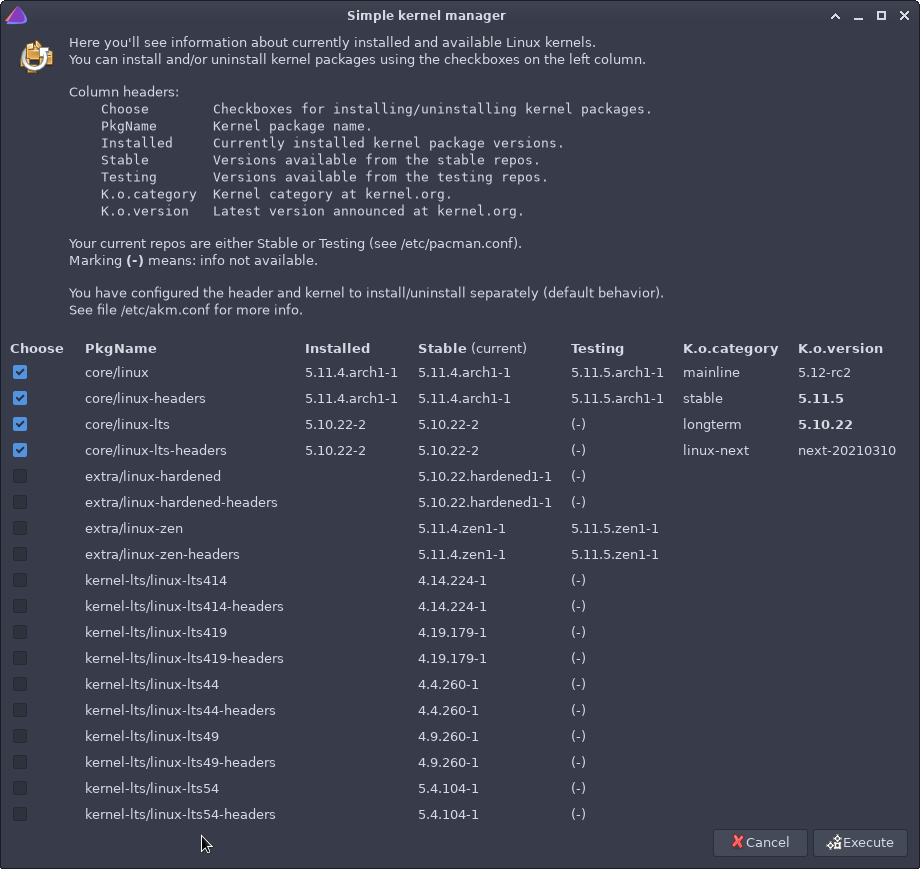Check the kernel-lts/linux-lts419-headers box

click(20, 658)
